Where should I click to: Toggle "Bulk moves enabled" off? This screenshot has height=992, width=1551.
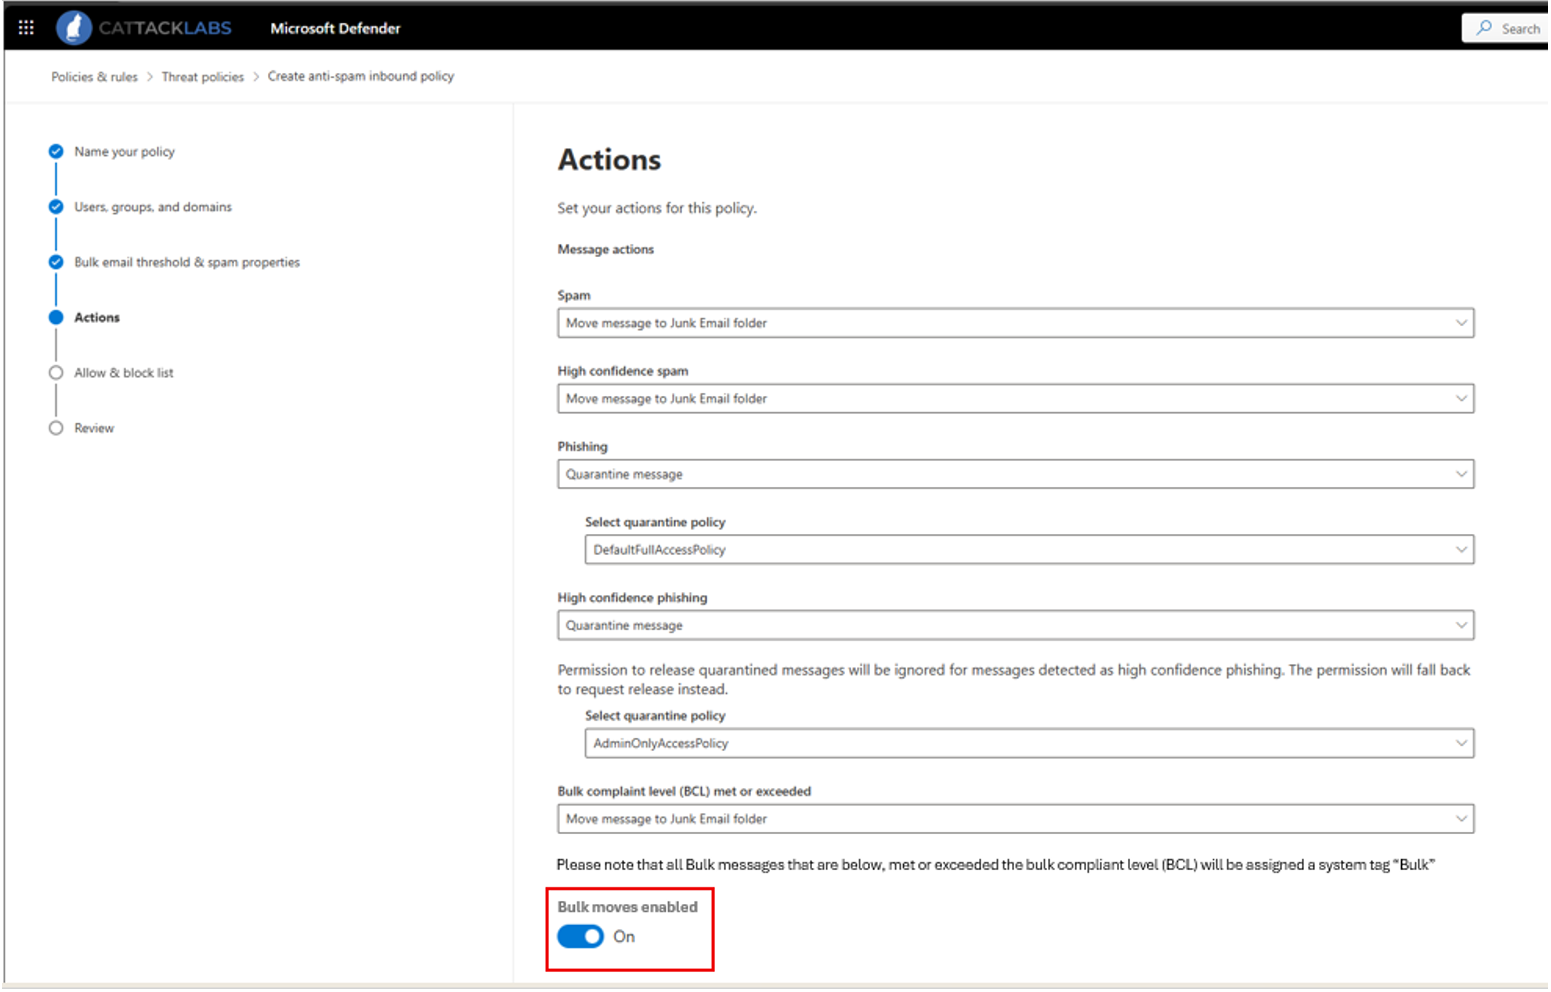click(580, 936)
